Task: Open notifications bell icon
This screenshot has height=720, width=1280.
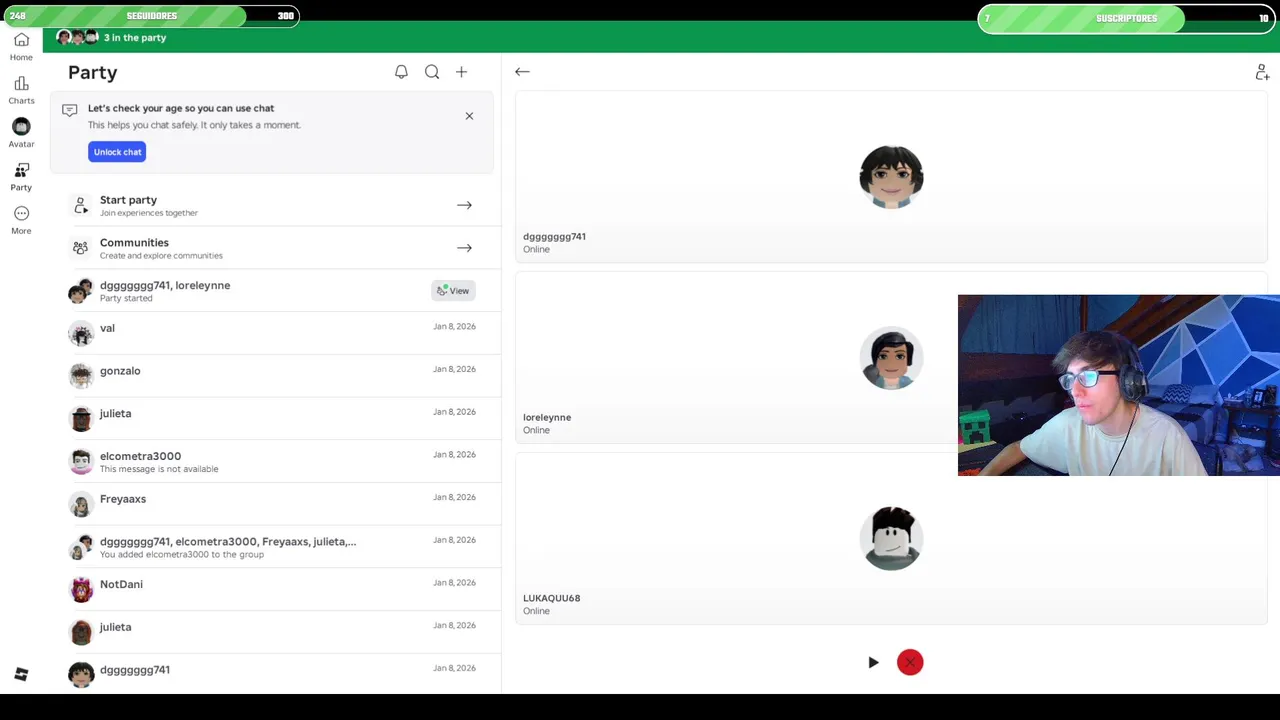Action: click(401, 72)
